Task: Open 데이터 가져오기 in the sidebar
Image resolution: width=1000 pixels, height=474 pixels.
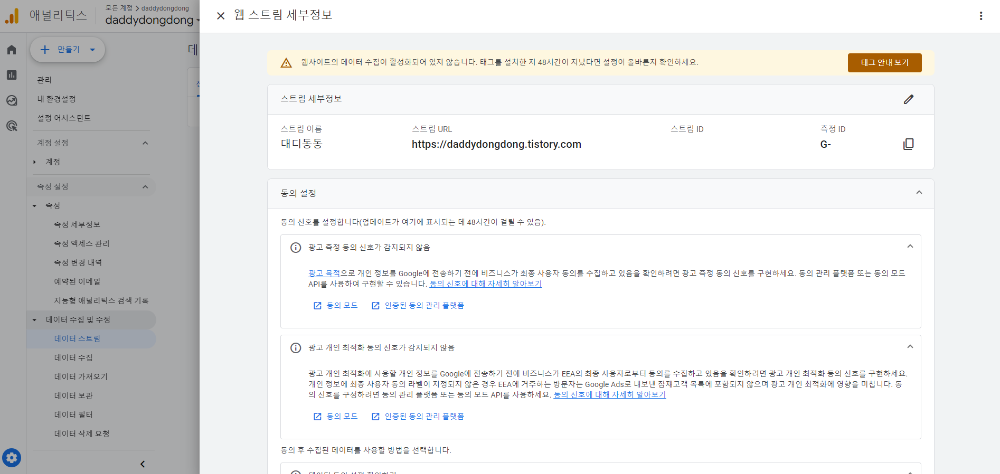Action: [x=81, y=376]
